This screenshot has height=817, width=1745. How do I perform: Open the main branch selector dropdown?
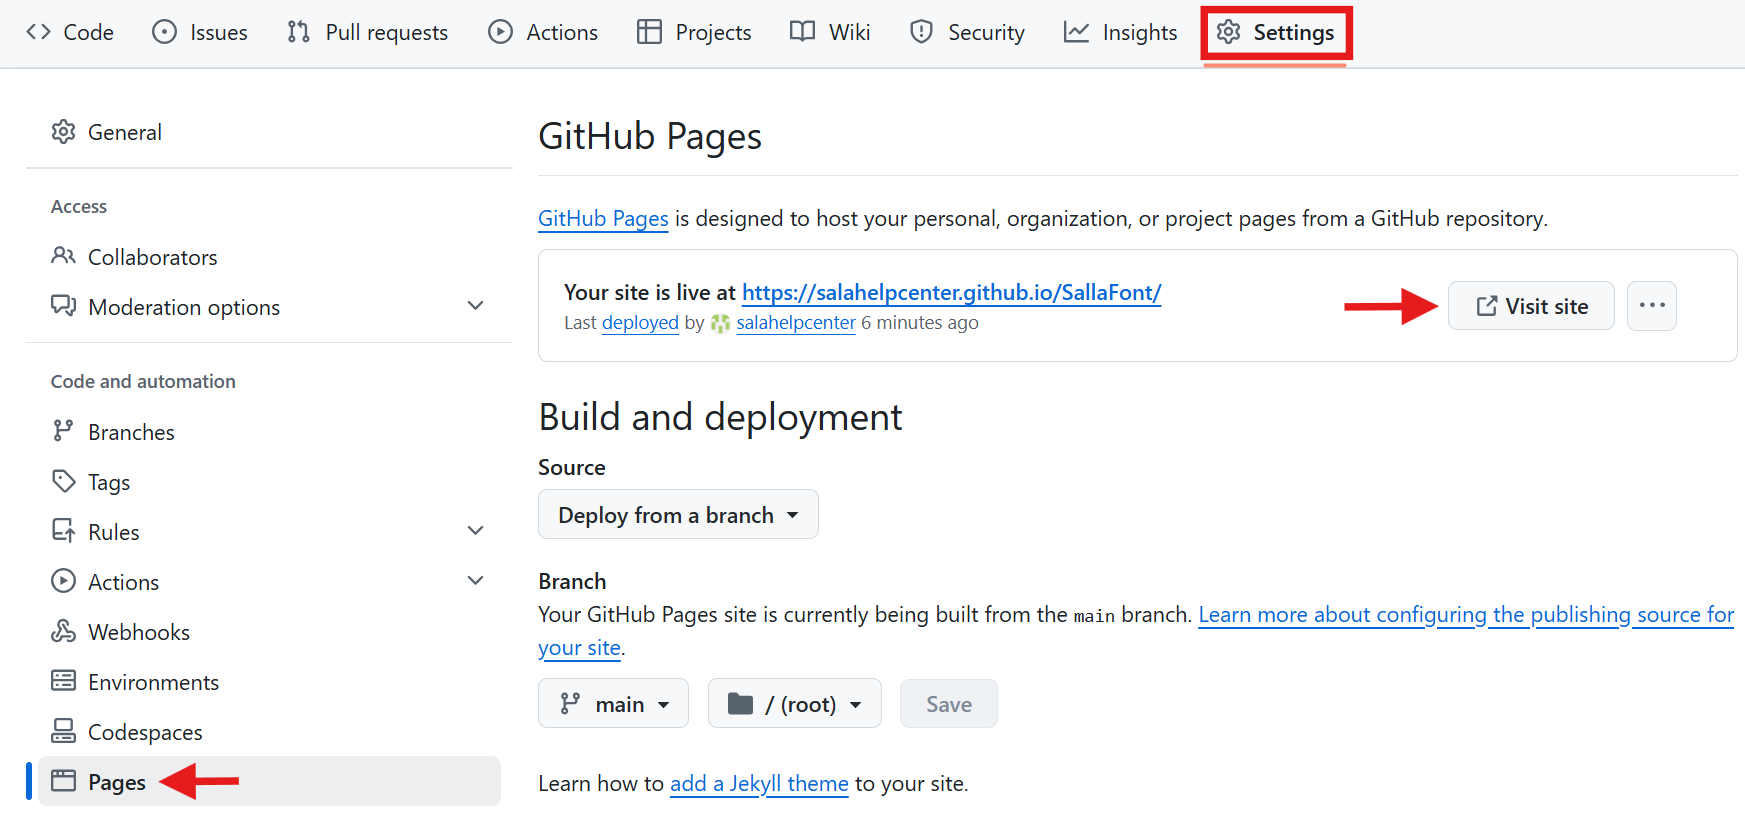pos(613,704)
